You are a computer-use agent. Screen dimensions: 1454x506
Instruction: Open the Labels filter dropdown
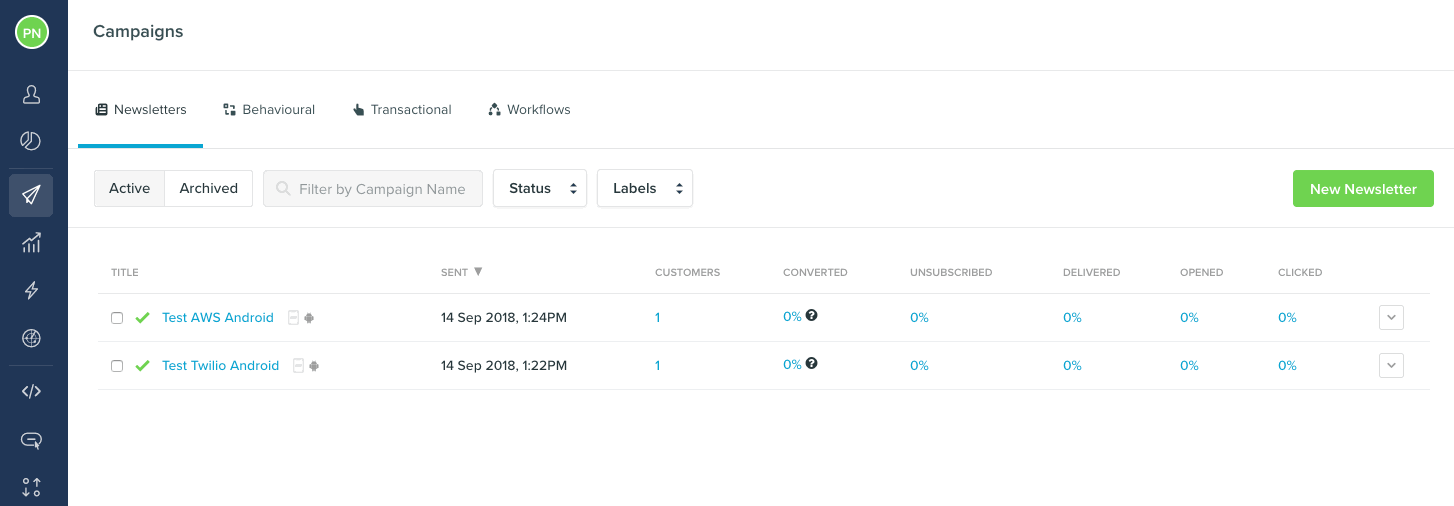pos(644,188)
